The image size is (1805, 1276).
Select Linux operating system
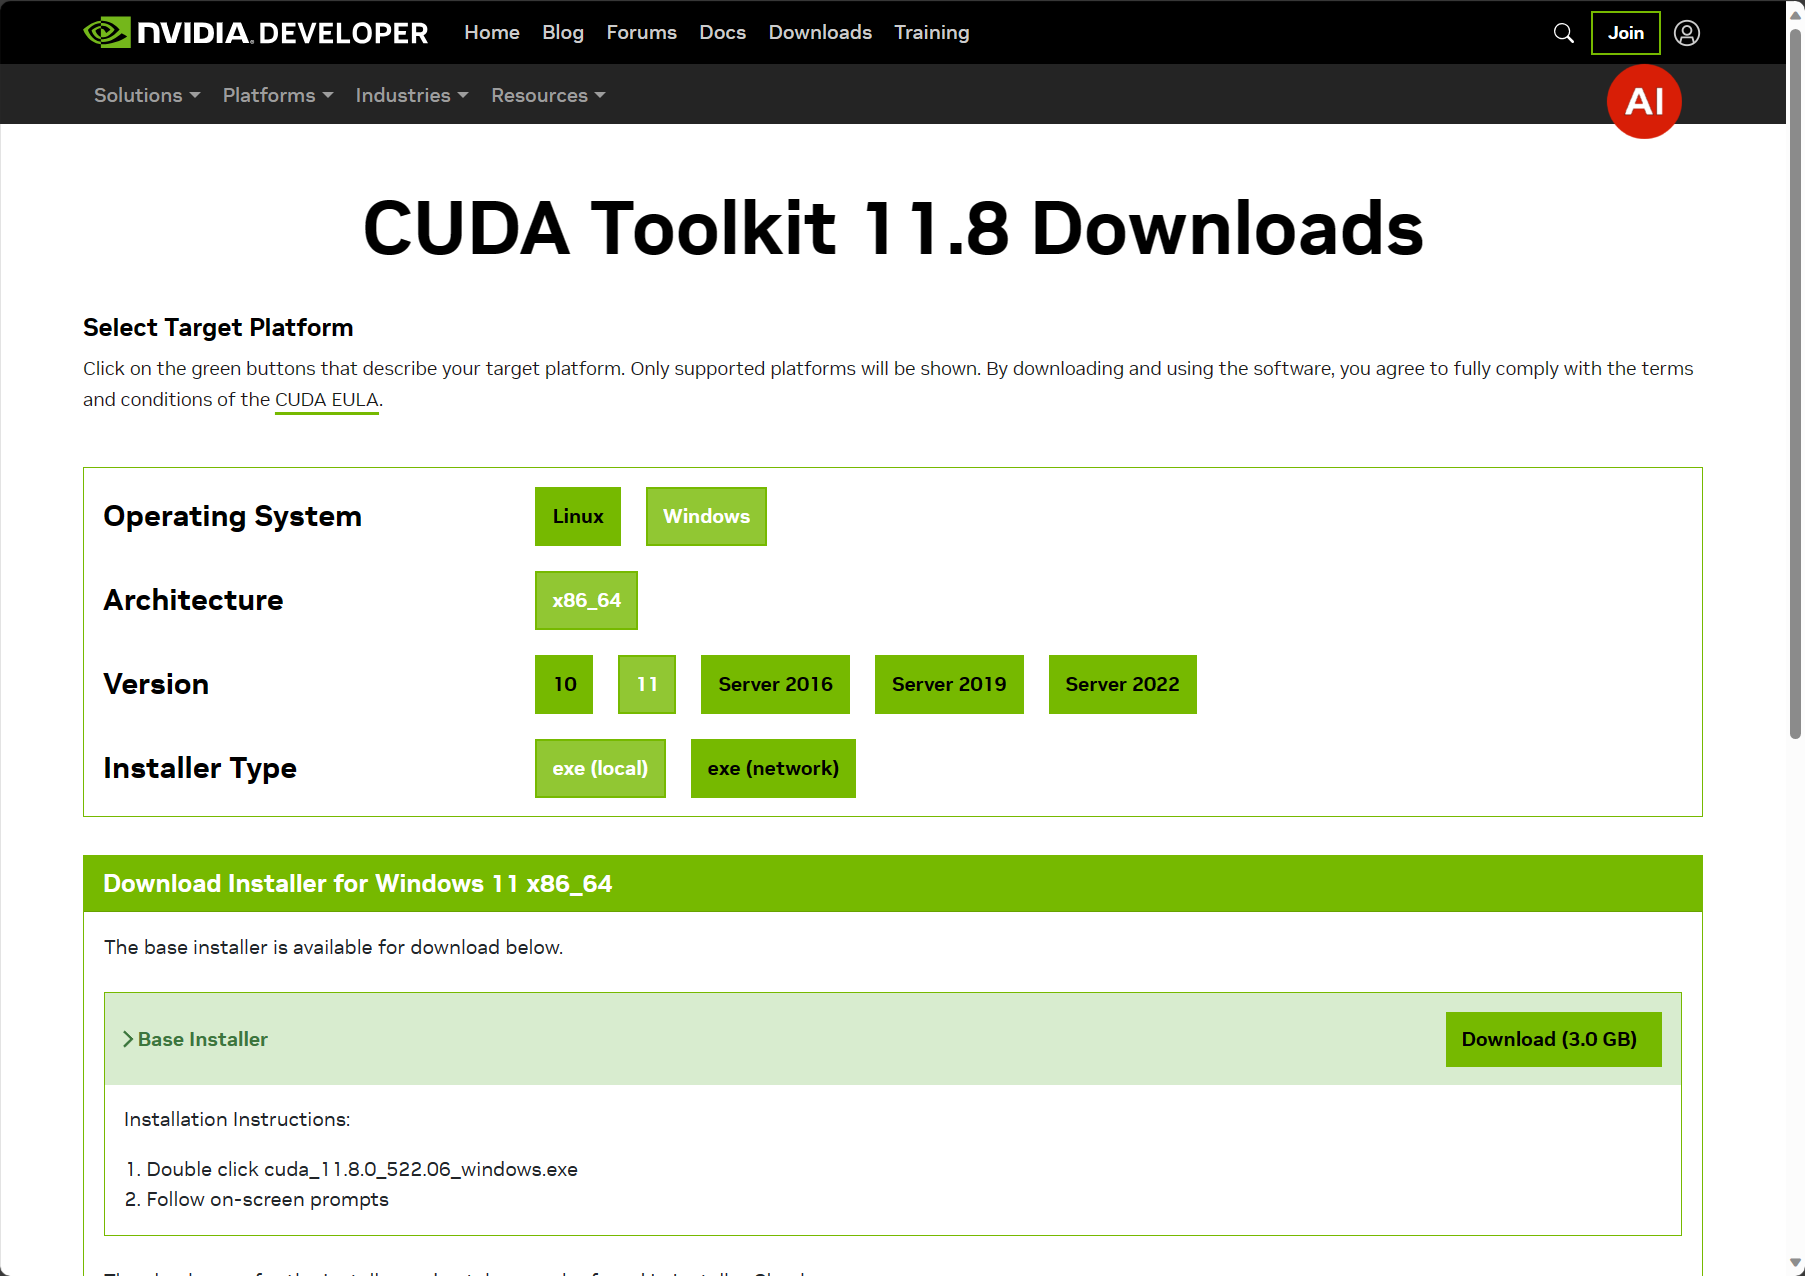(578, 516)
